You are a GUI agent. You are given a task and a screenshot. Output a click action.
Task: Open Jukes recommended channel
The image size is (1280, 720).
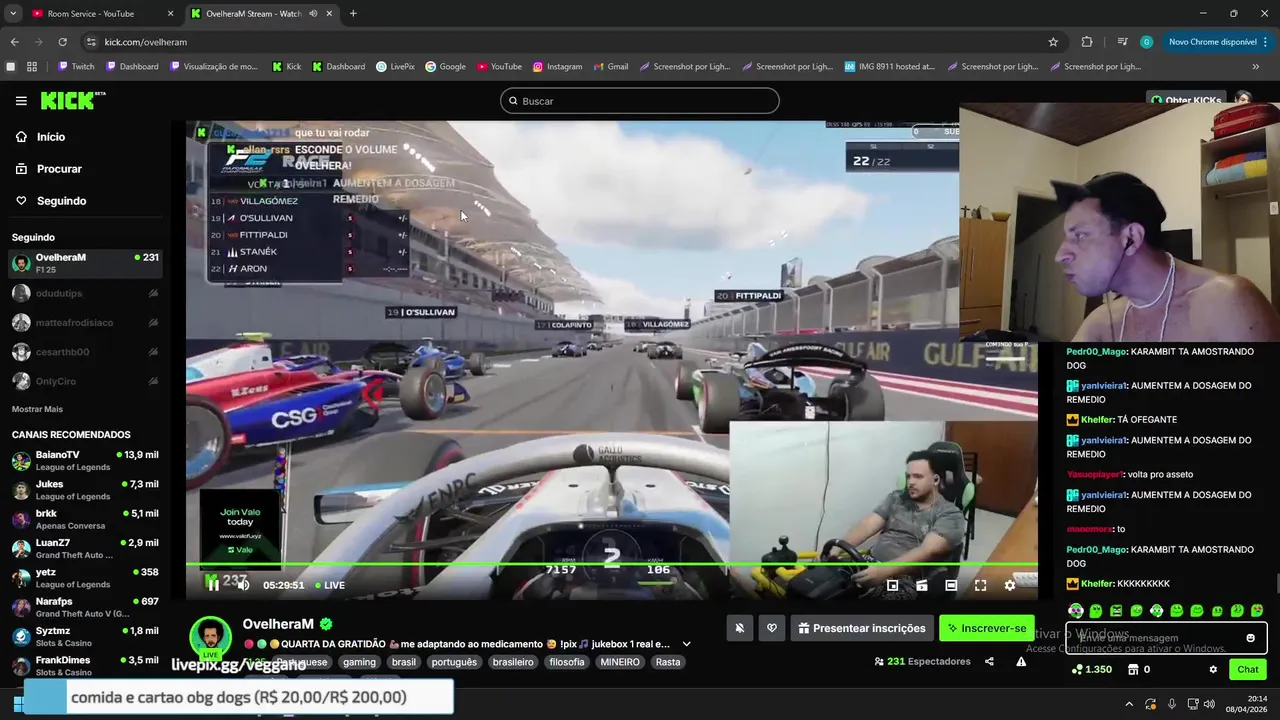point(85,490)
